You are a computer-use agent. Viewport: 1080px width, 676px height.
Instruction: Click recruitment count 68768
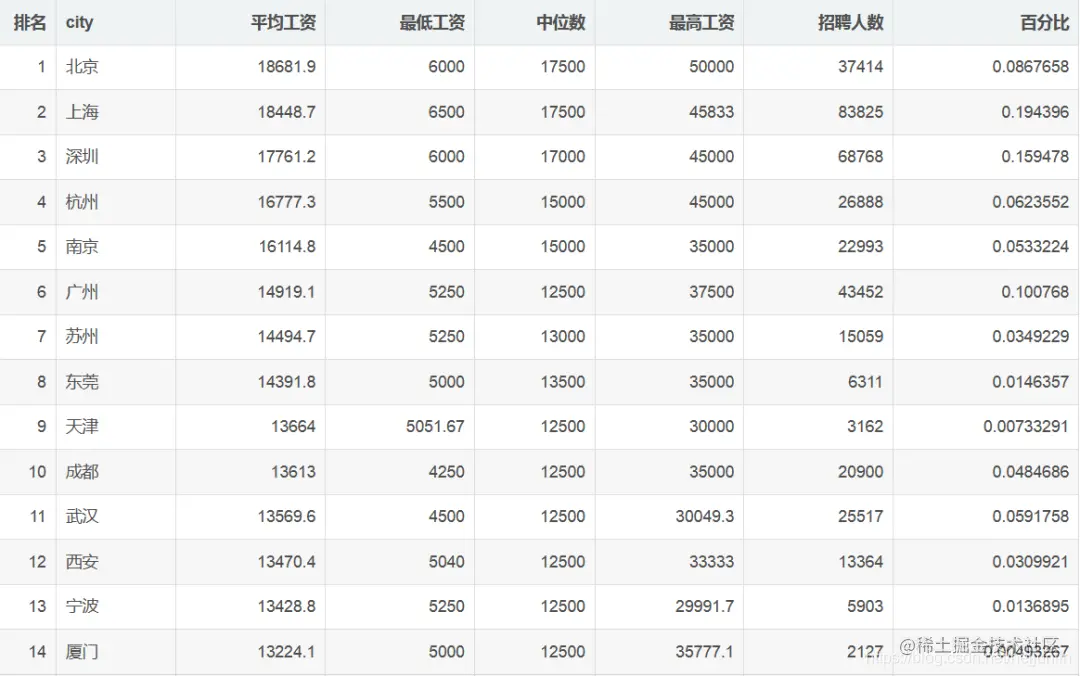pyautogui.click(x=860, y=156)
